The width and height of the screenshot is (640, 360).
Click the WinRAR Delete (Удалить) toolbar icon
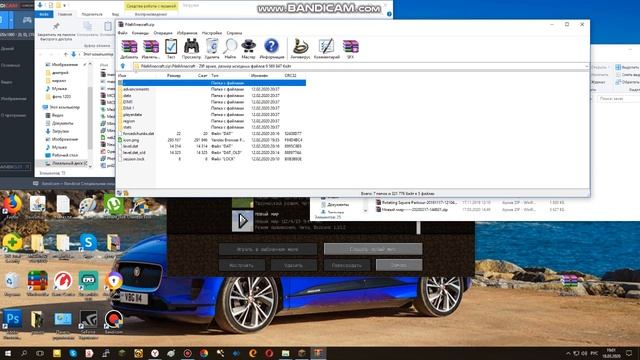212,49
